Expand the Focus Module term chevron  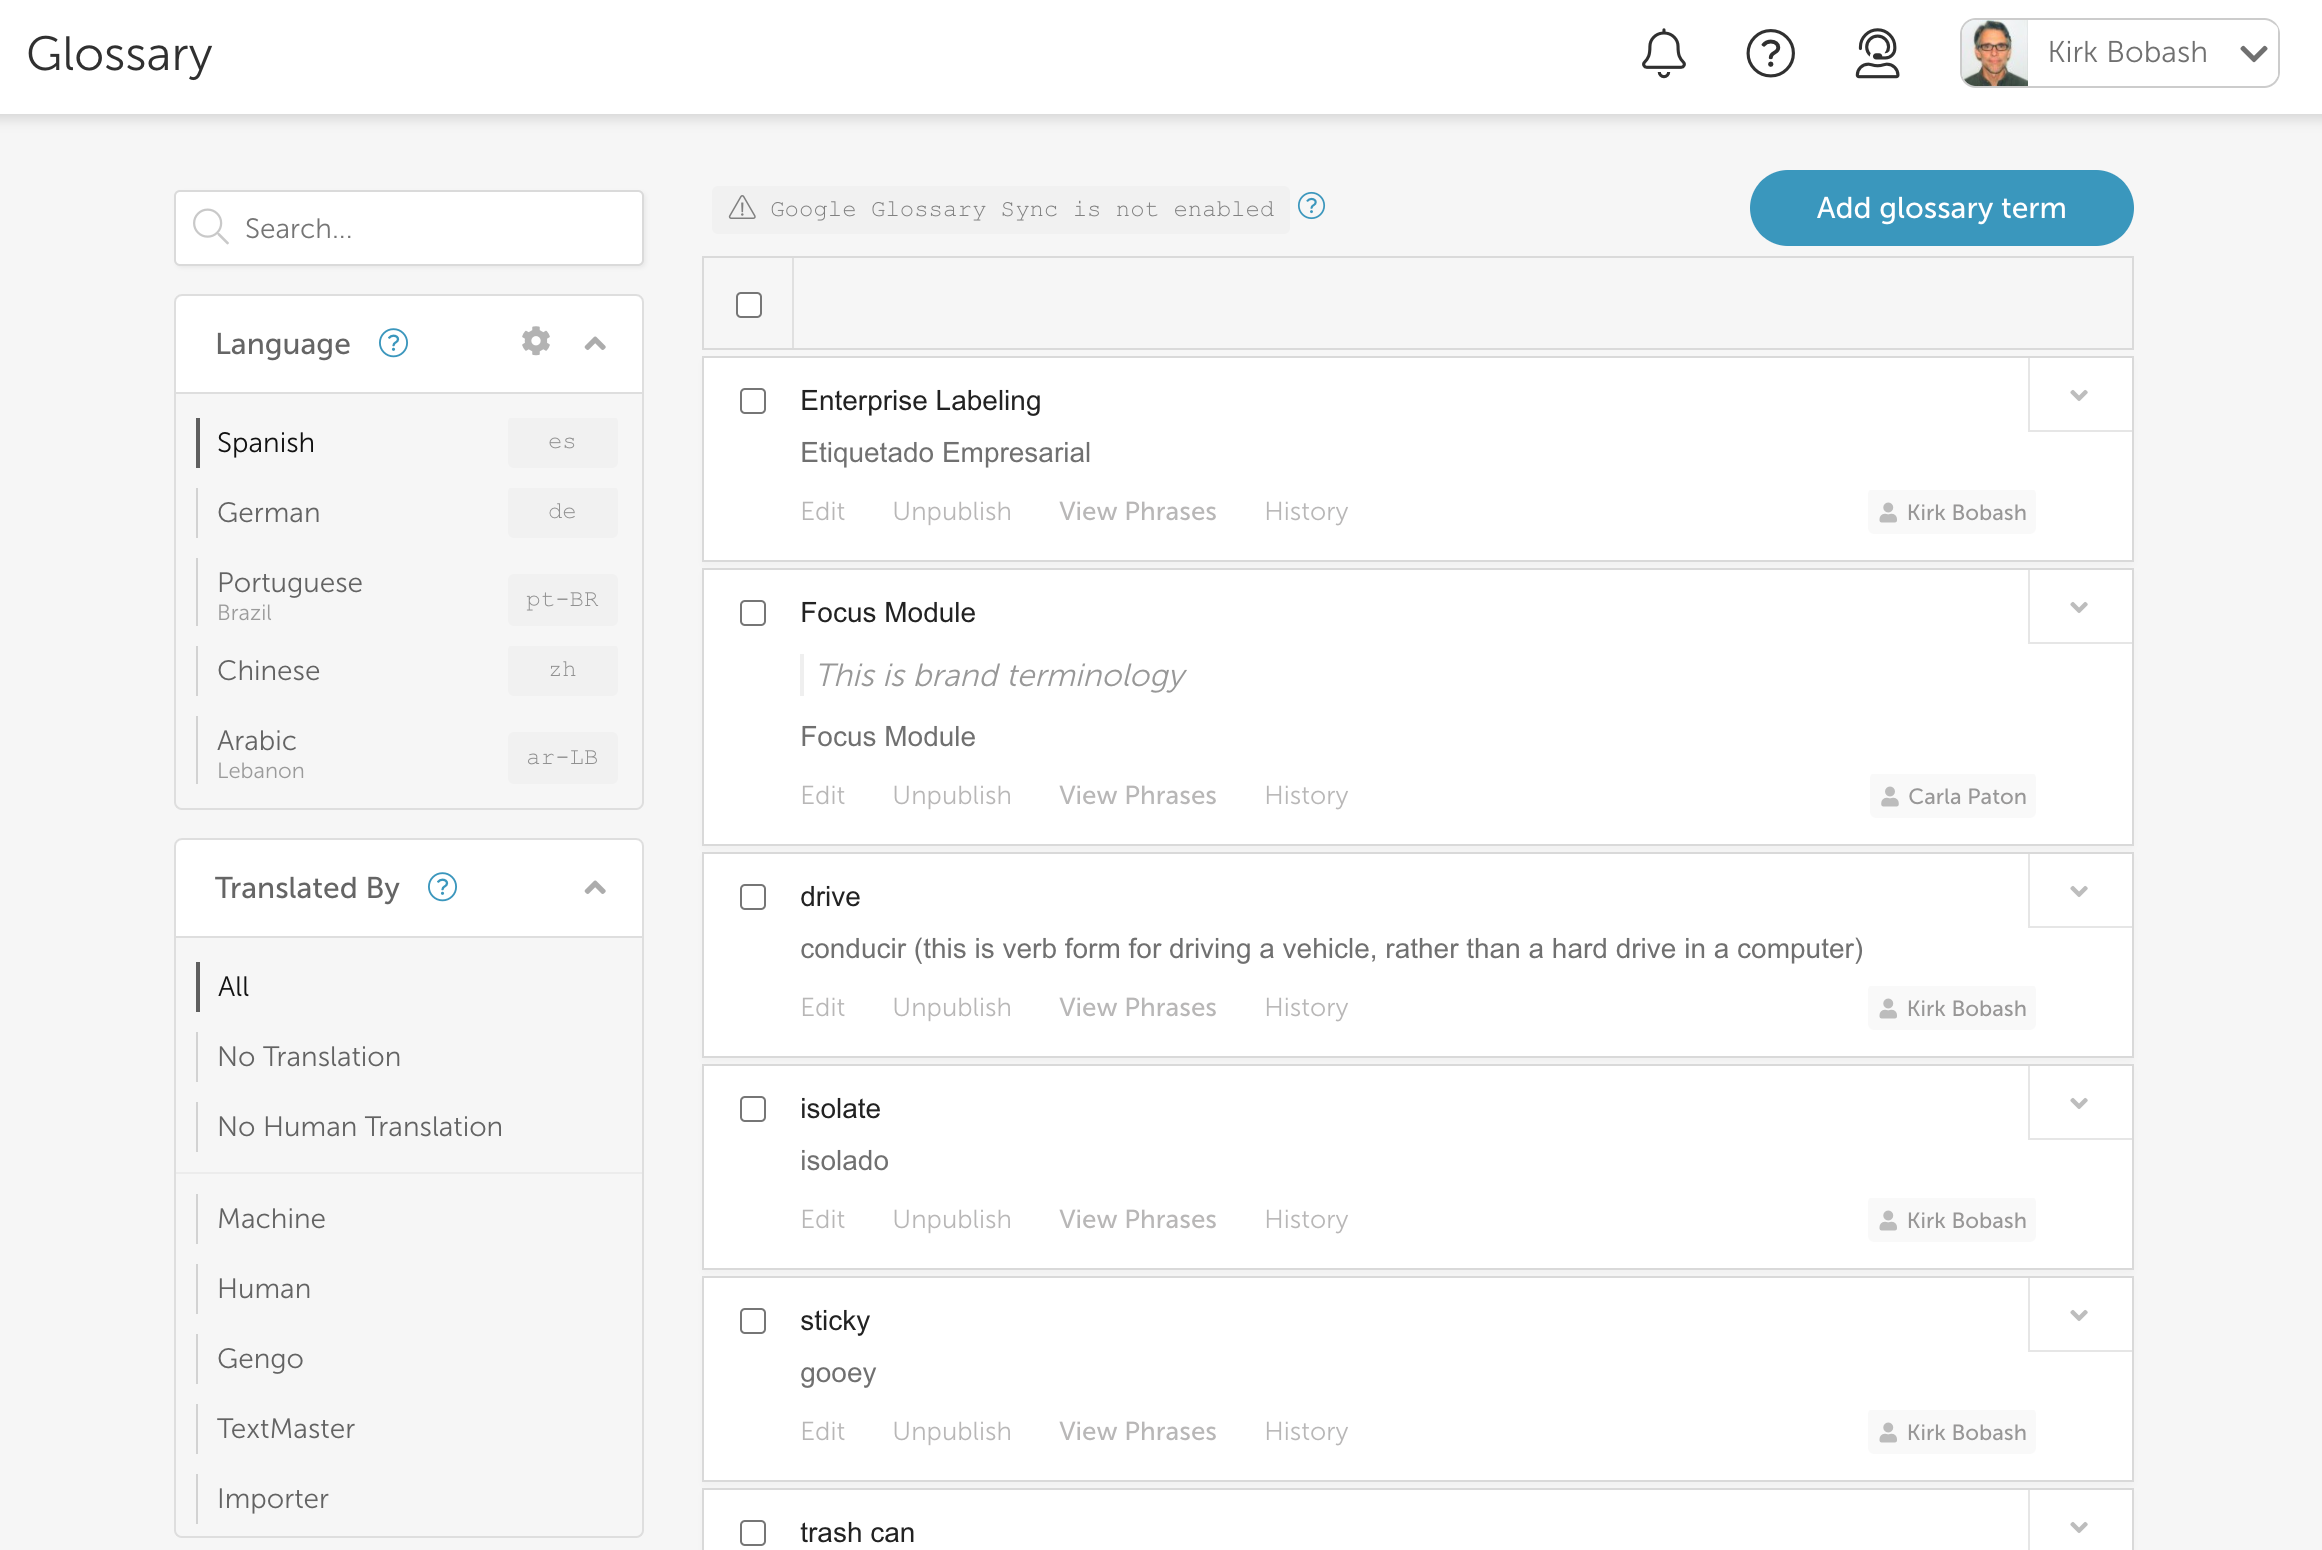[x=2079, y=607]
